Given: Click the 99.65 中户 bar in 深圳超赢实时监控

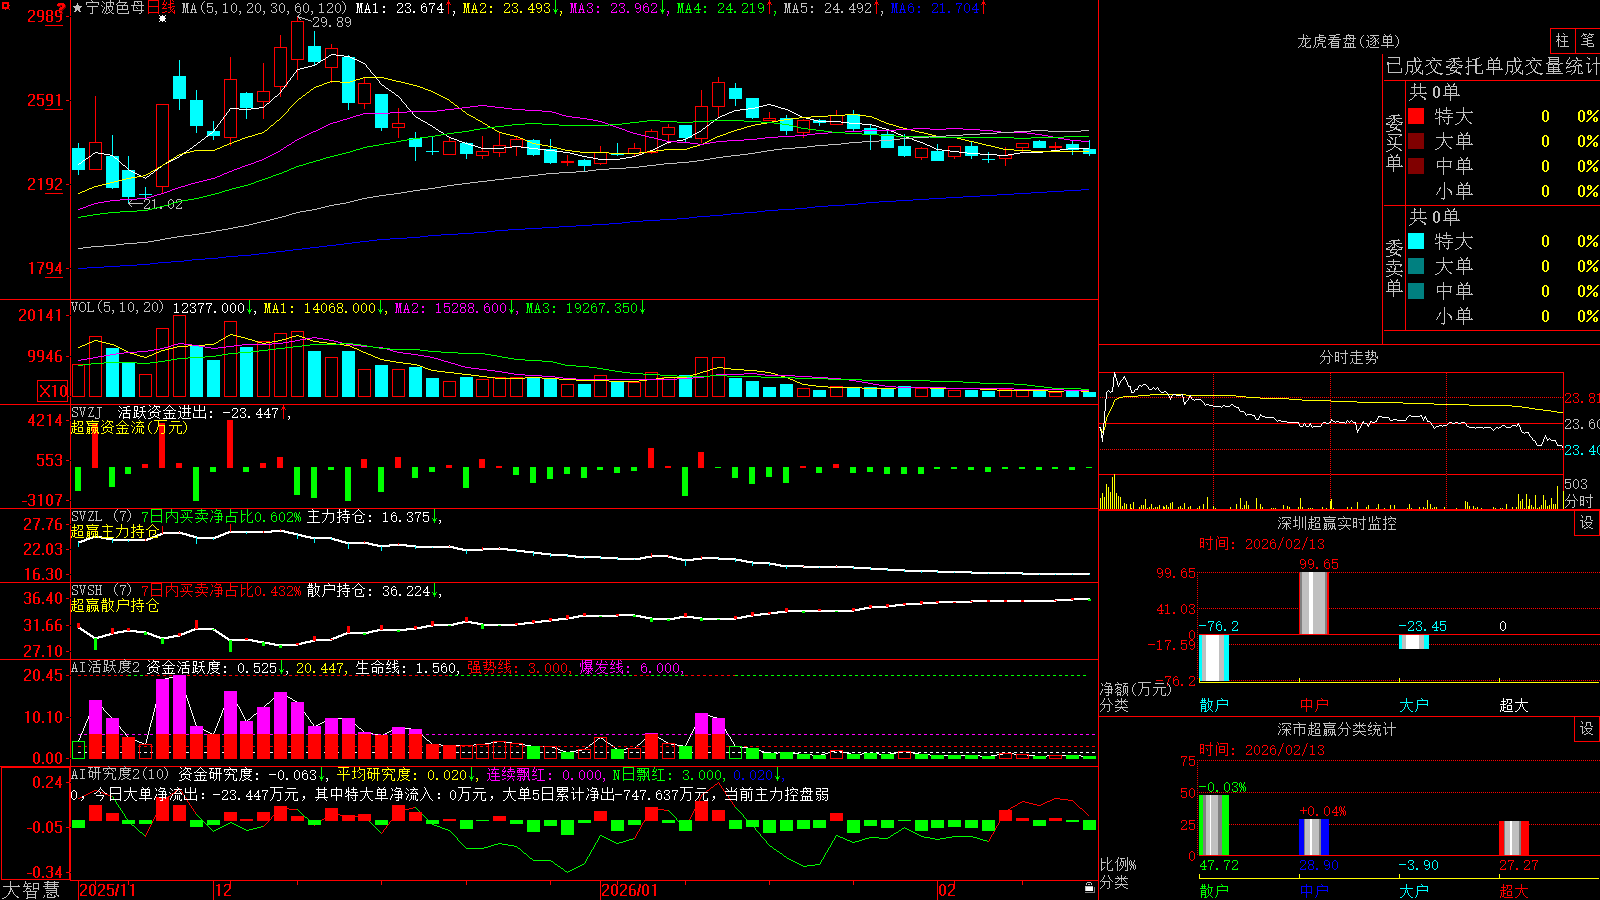Looking at the screenshot, I should pos(1314,603).
